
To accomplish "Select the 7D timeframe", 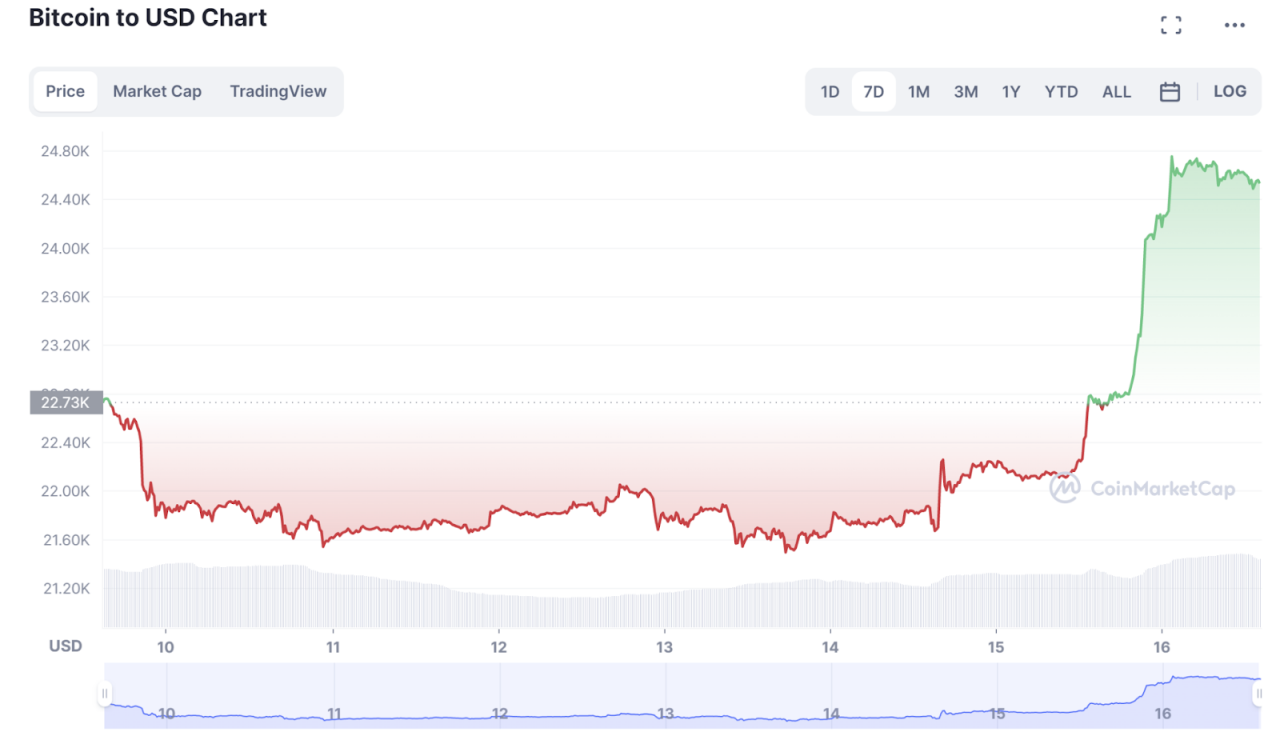I will (x=873, y=90).
